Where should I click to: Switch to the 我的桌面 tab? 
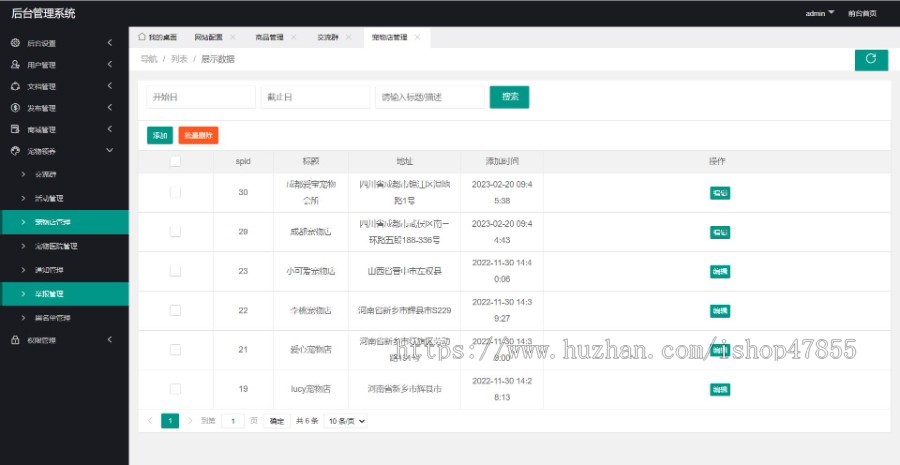(x=157, y=37)
